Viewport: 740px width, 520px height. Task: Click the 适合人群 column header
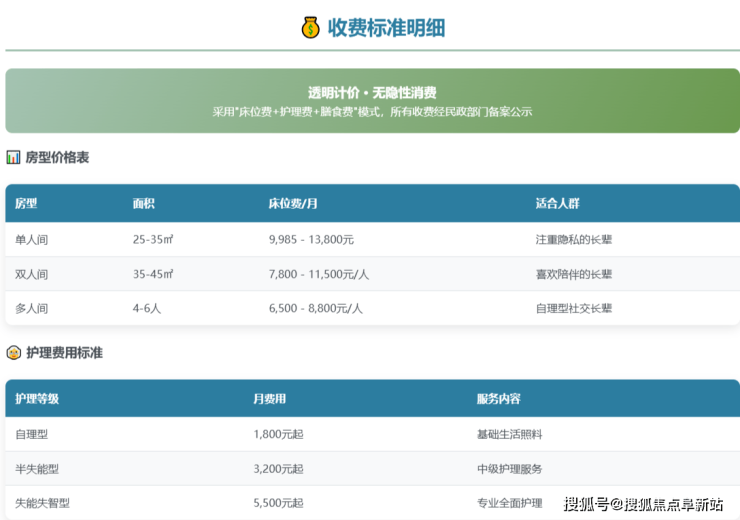pyautogui.click(x=557, y=203)
